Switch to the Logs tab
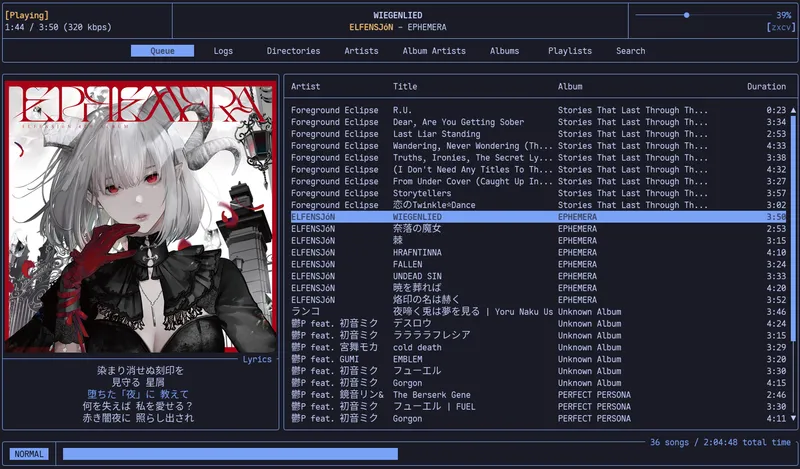The height and width of the screenshot is (469, 800). click(223, 51)
